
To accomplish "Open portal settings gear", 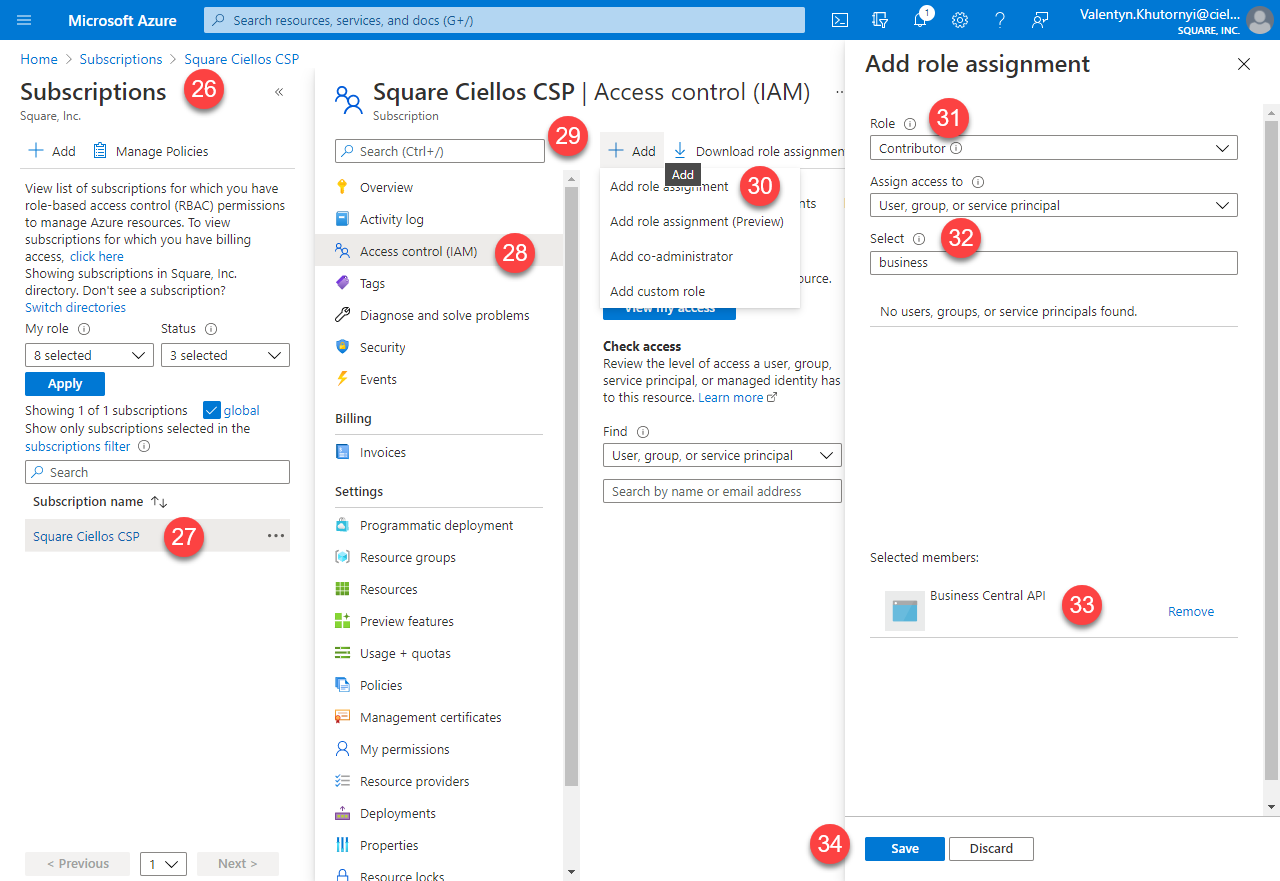I will coord(960,20).
